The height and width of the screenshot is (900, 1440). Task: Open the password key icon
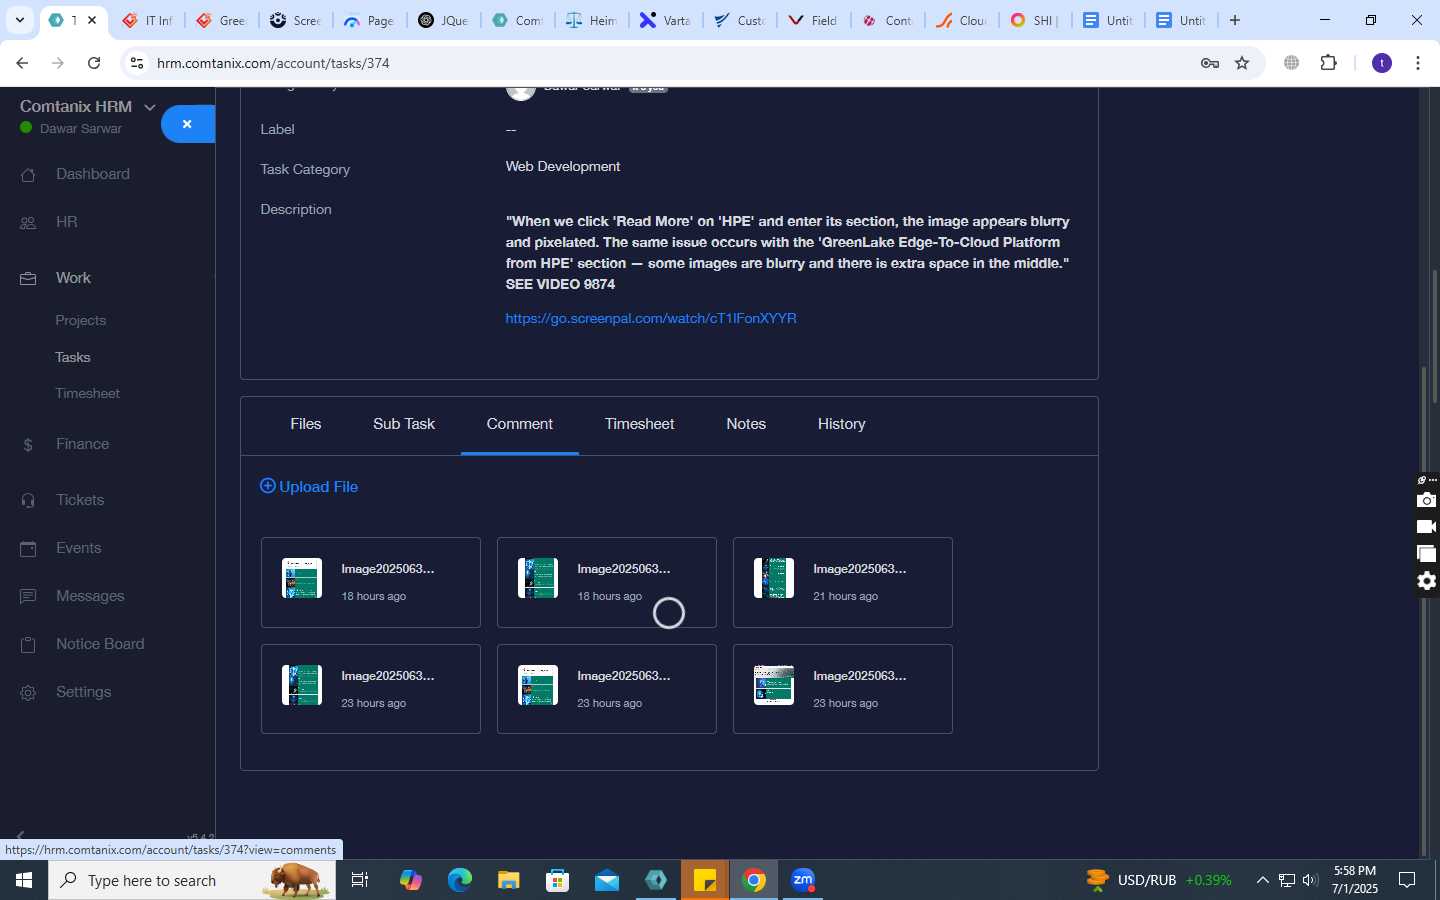pyautogui.click(x=1209, y=63)
